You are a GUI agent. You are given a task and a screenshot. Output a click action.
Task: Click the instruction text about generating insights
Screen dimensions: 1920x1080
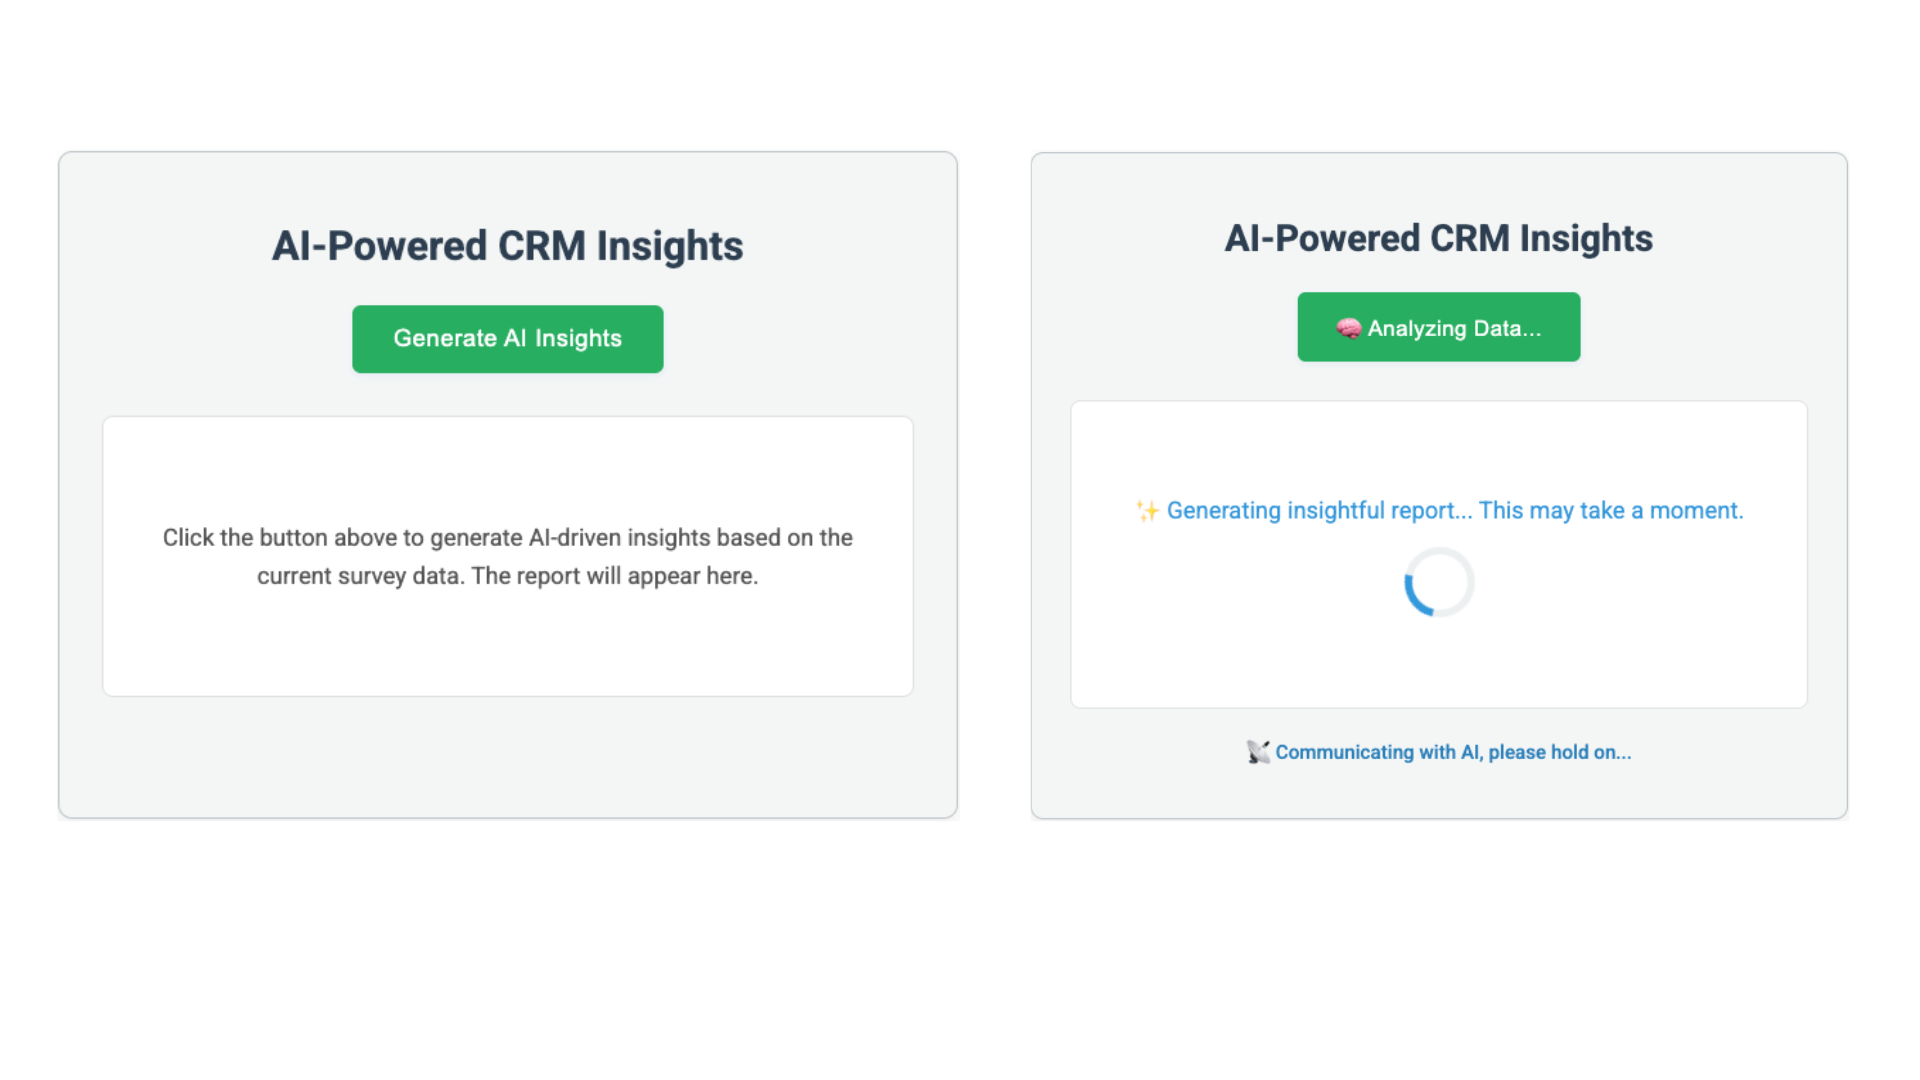tap(508, 556)
